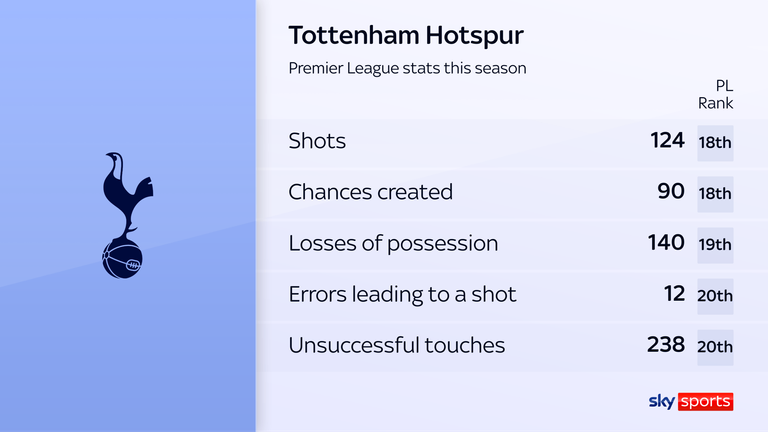The image size is (768, 432).
Task: Click the 20th rank badge for Errors
Action: tap(715, 297)
